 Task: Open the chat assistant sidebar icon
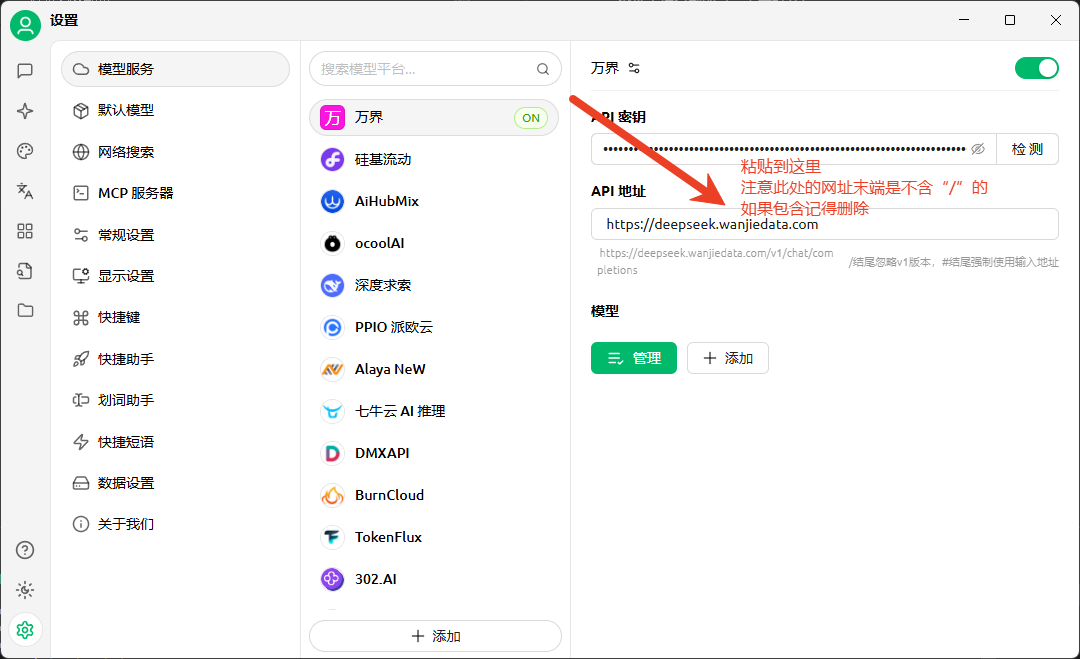click(25, 70)
